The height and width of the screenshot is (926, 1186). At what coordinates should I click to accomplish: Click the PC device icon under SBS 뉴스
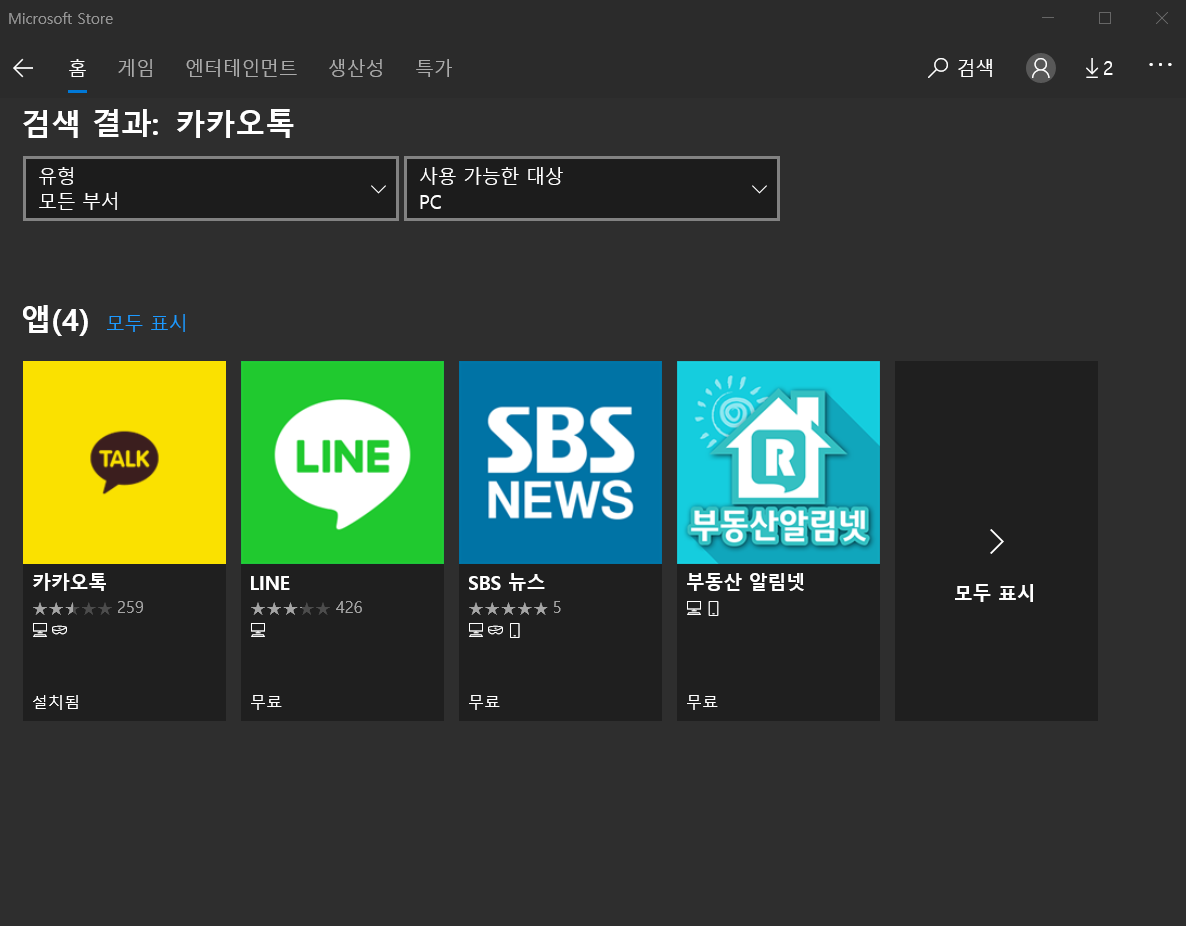pyautogui.click(x=476, y=630)
